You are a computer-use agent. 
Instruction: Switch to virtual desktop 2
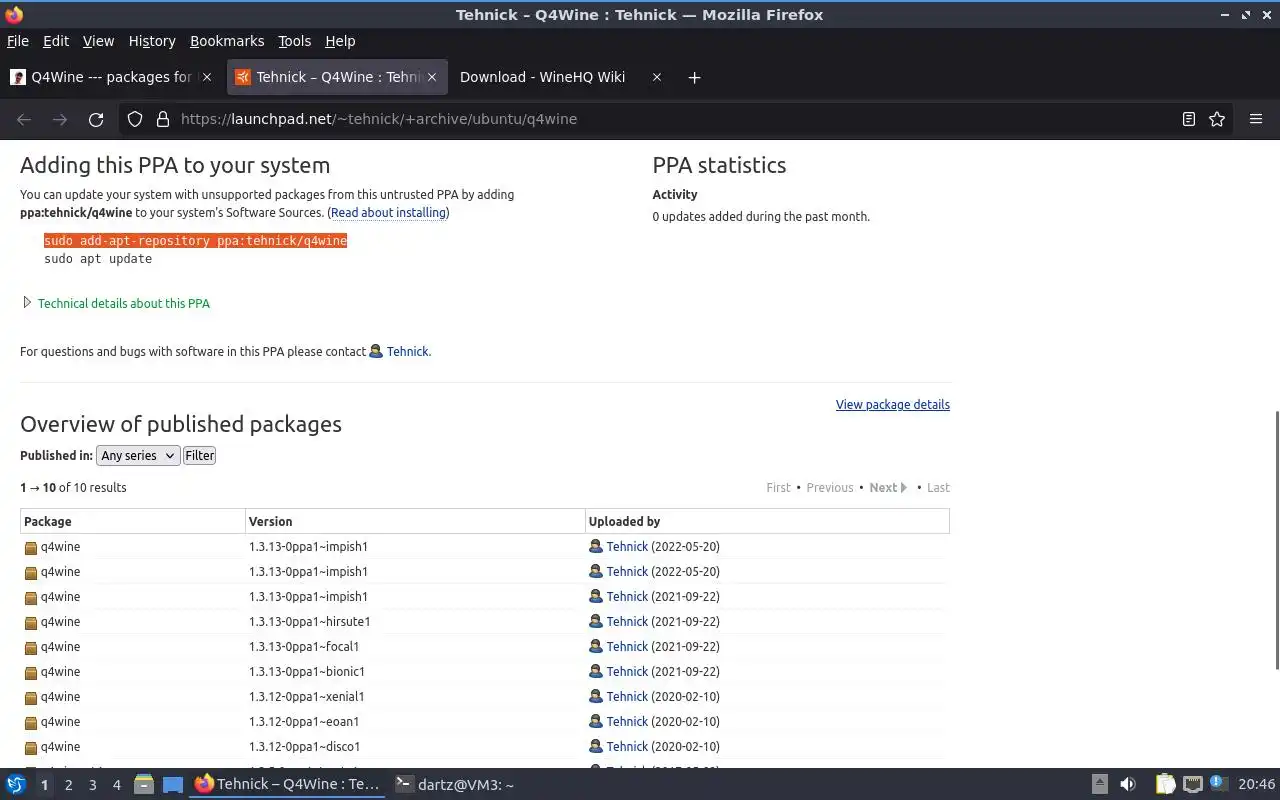click(68, 785)
